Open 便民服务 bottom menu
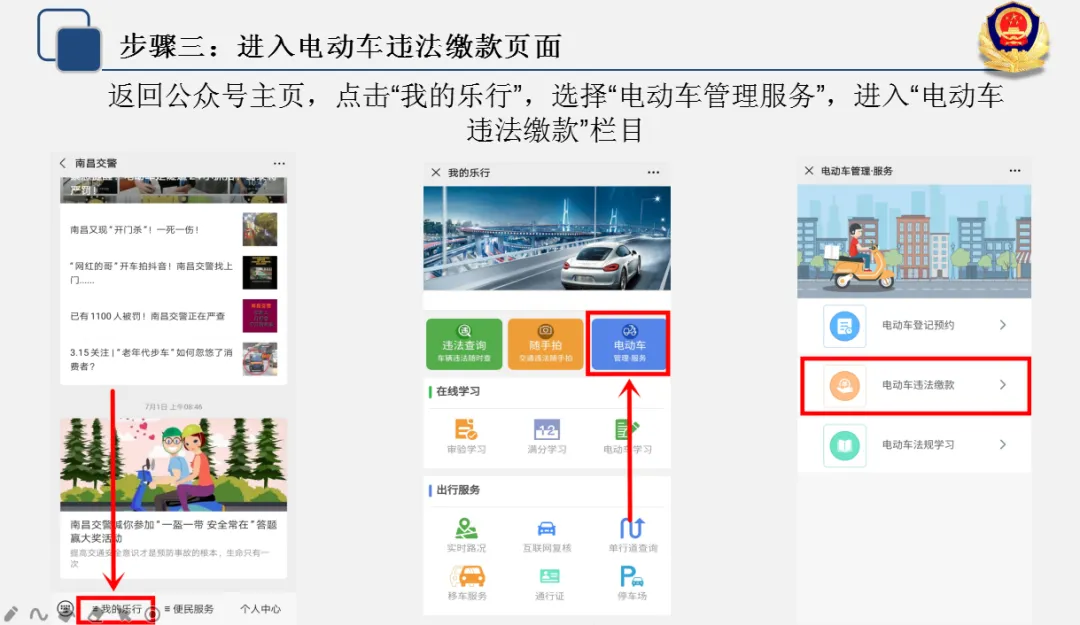The height and width of the screenshot is (625, 1080). 189,609
